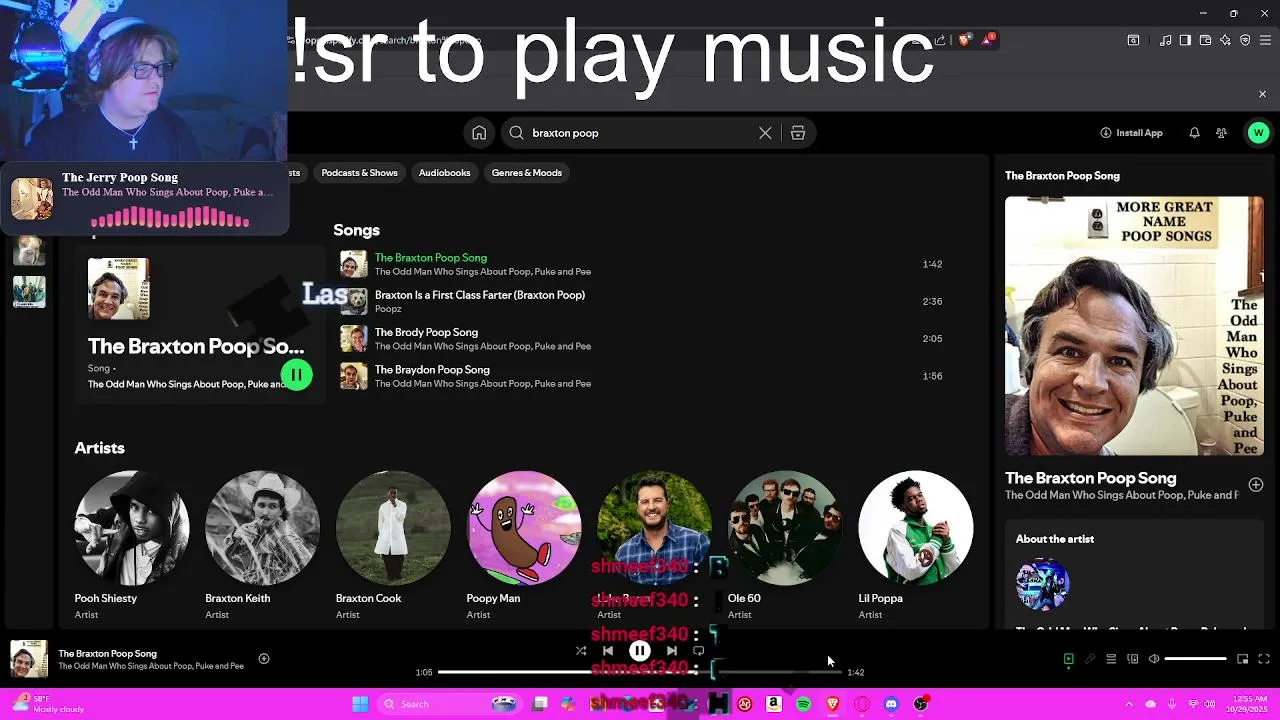Viewport: 1280px width, 720px height.
Task: Open Discord from the taskbar
Action: click(891, 704)
